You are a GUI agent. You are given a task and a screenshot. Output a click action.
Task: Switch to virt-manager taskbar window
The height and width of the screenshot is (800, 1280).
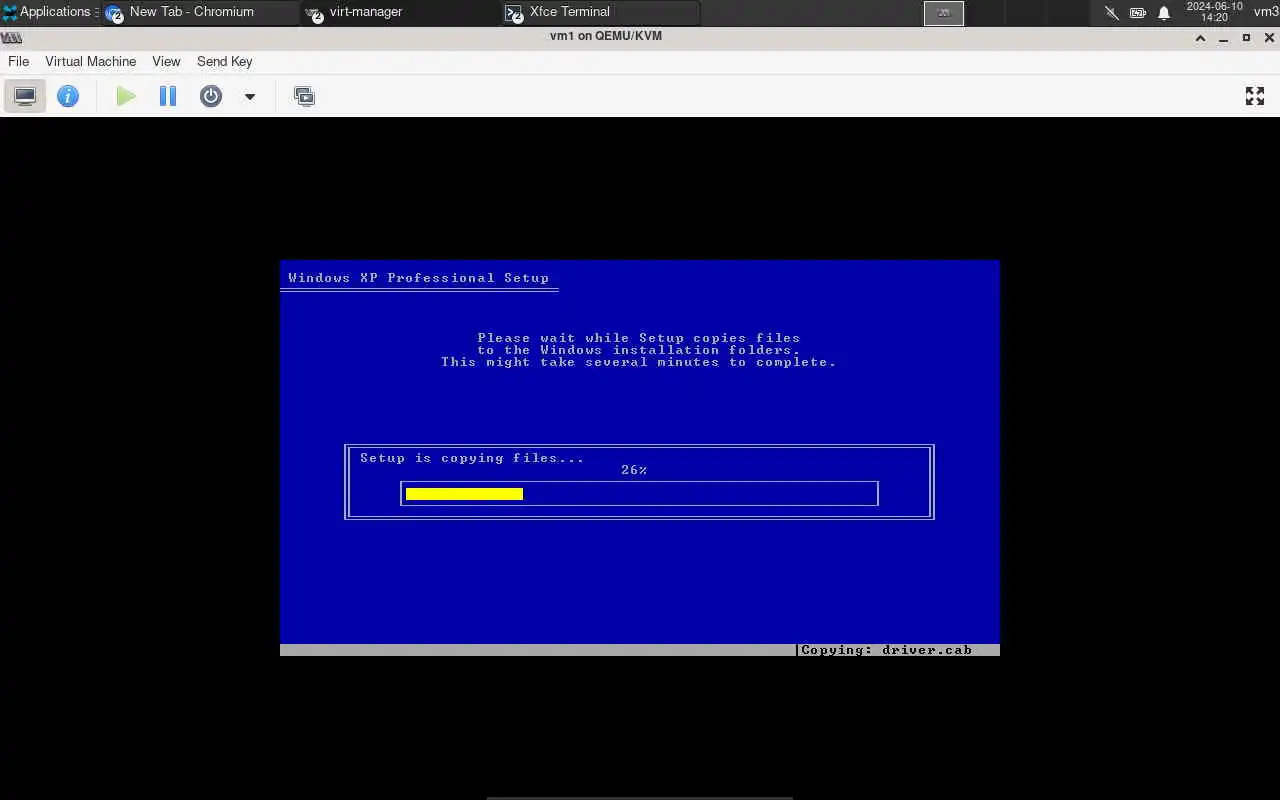coord(400,12)
